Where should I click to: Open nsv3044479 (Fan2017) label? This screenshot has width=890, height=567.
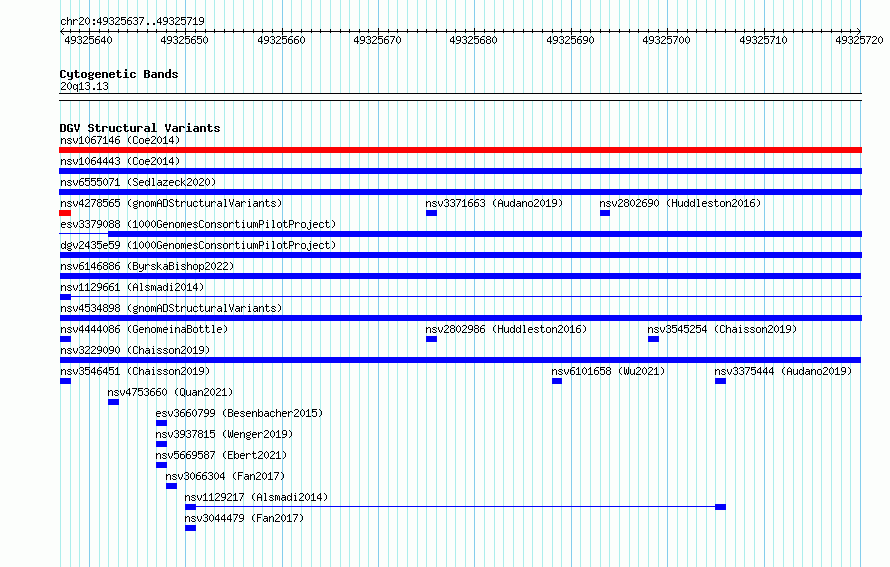point(244,518)
